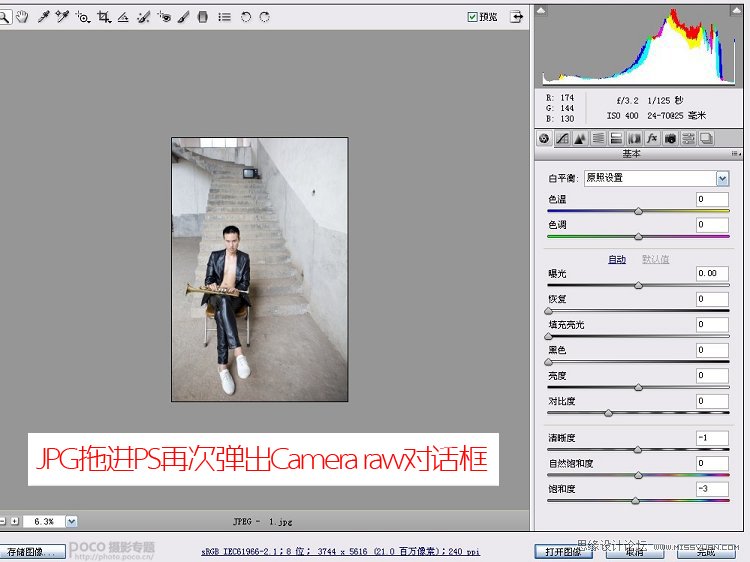
Task: Click the 色调 value field
Action: point(712,225)
